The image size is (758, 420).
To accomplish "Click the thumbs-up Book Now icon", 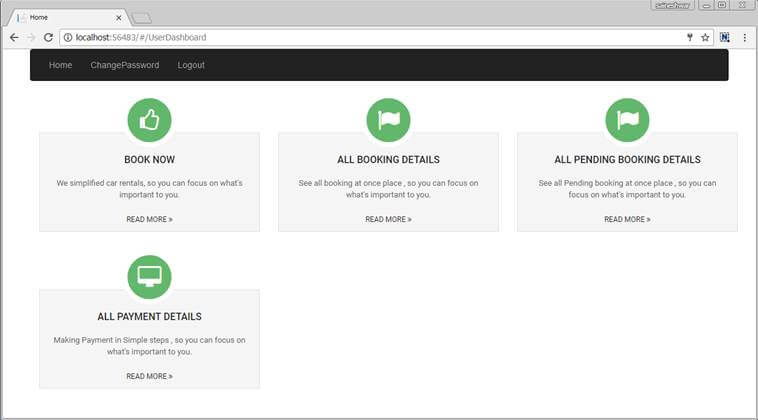I will 149,120.
